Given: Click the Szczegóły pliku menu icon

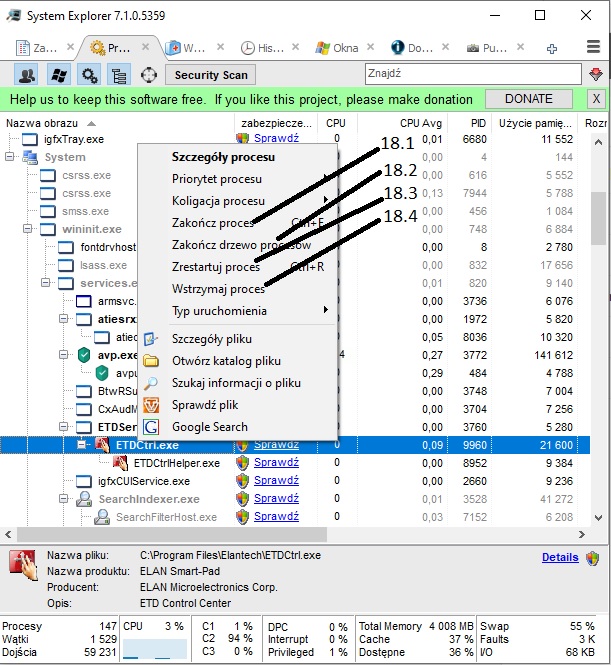Looking at the screenshot, I should 151,339.
